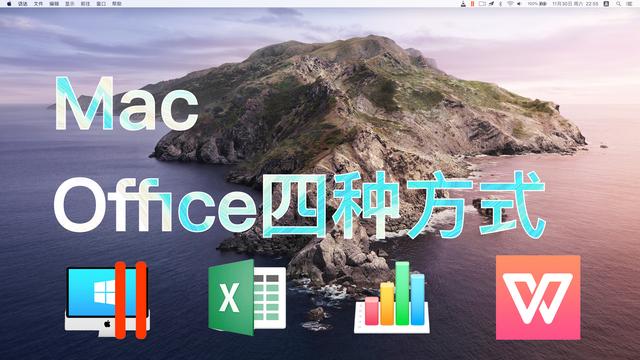Open the 帮助 menu in menu bar
Screen dimensions: 640x360
click(x=117, y=4)
